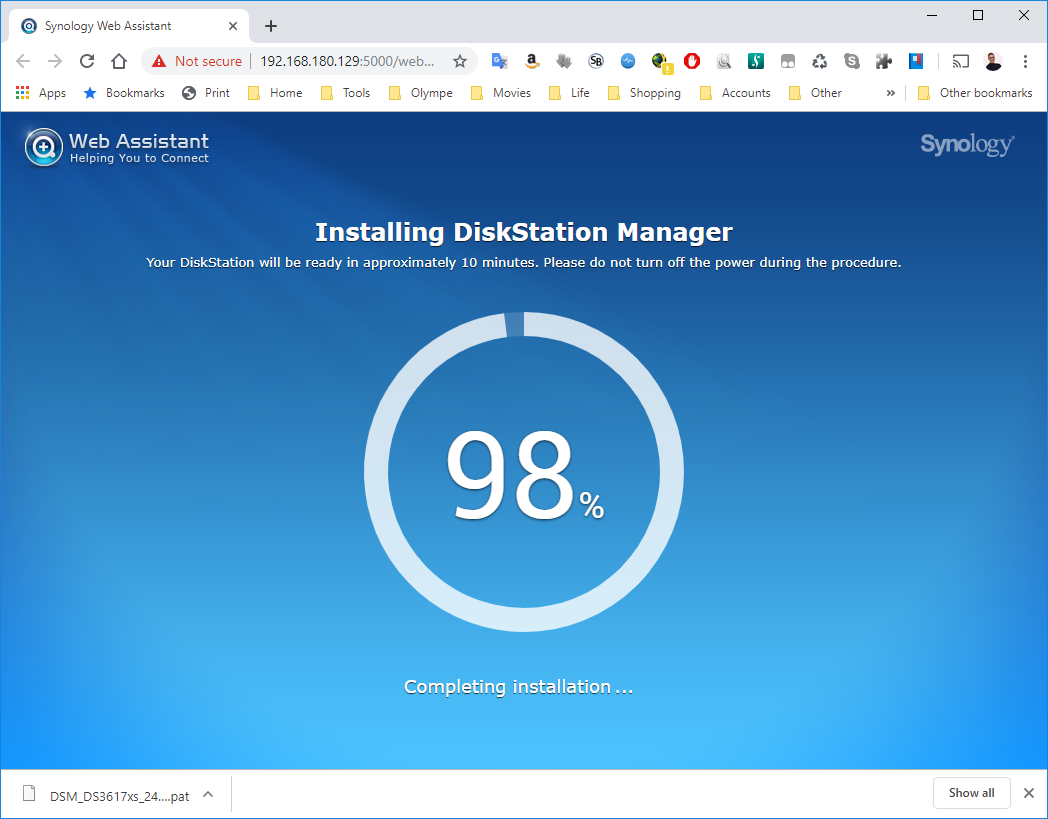The height and width of the screenshot is (819, 1048).
Task: Open the Movies bookmarks folder
Action: tap(501, 93)
